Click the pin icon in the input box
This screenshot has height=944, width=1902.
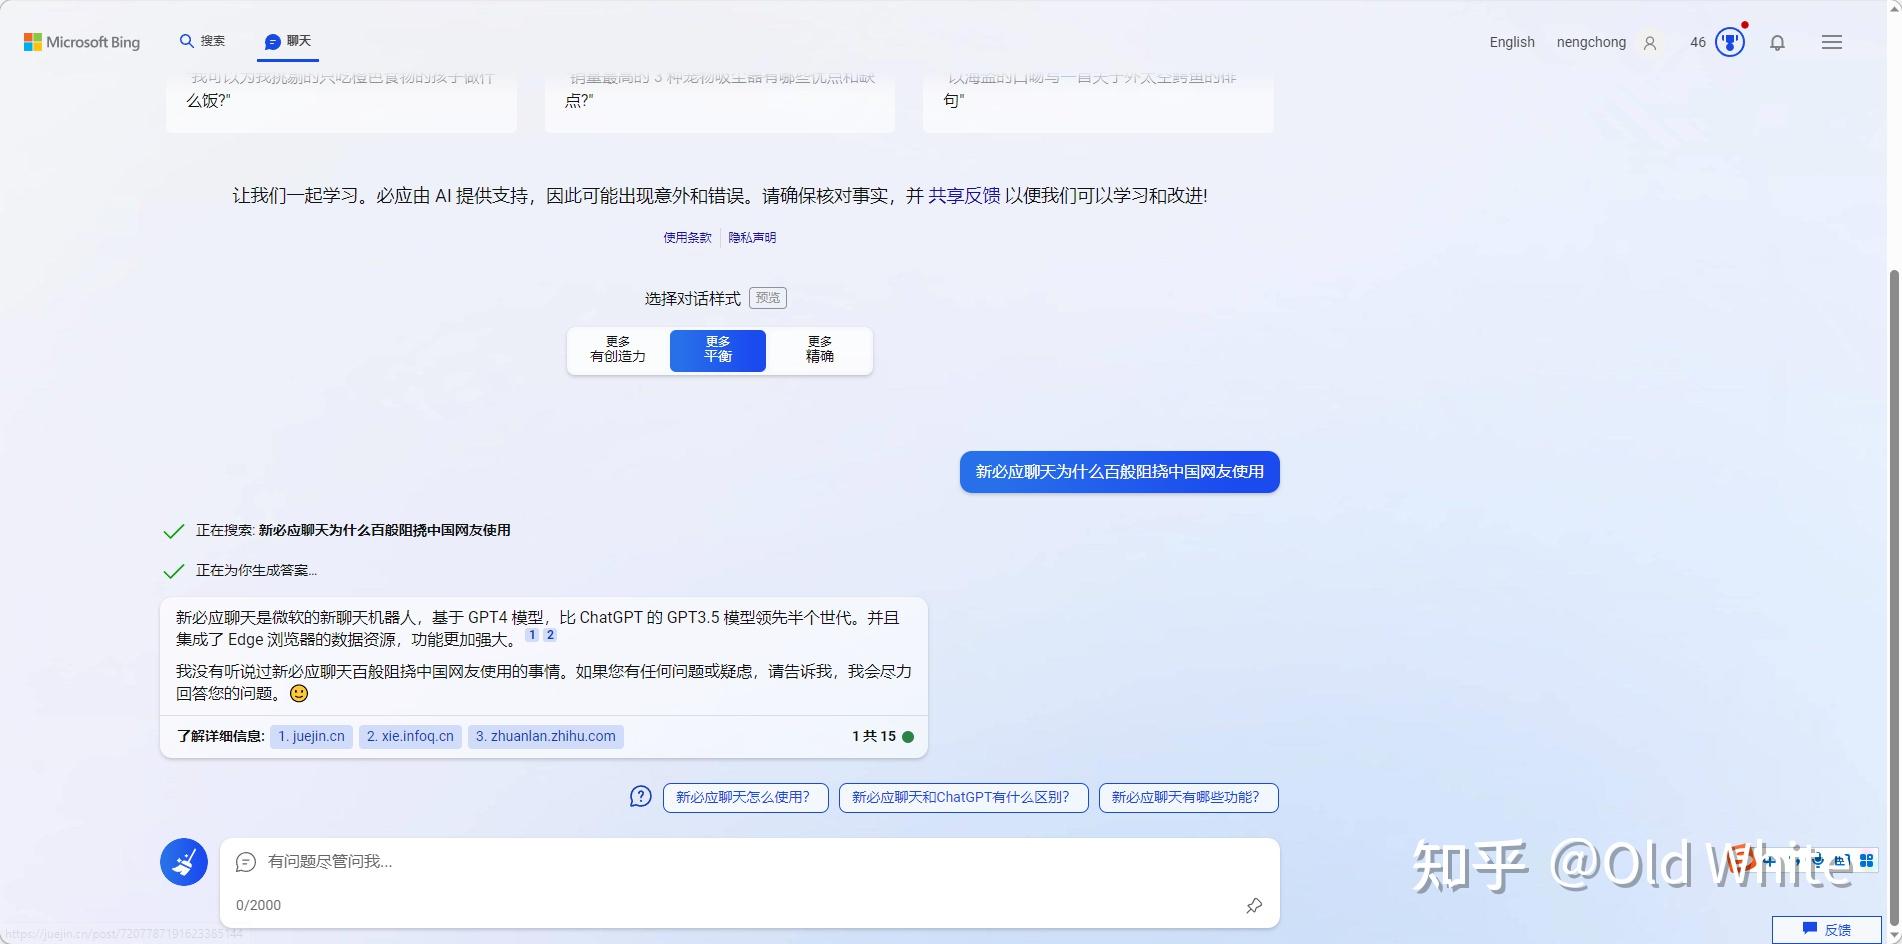click(x=1254, y=905)
